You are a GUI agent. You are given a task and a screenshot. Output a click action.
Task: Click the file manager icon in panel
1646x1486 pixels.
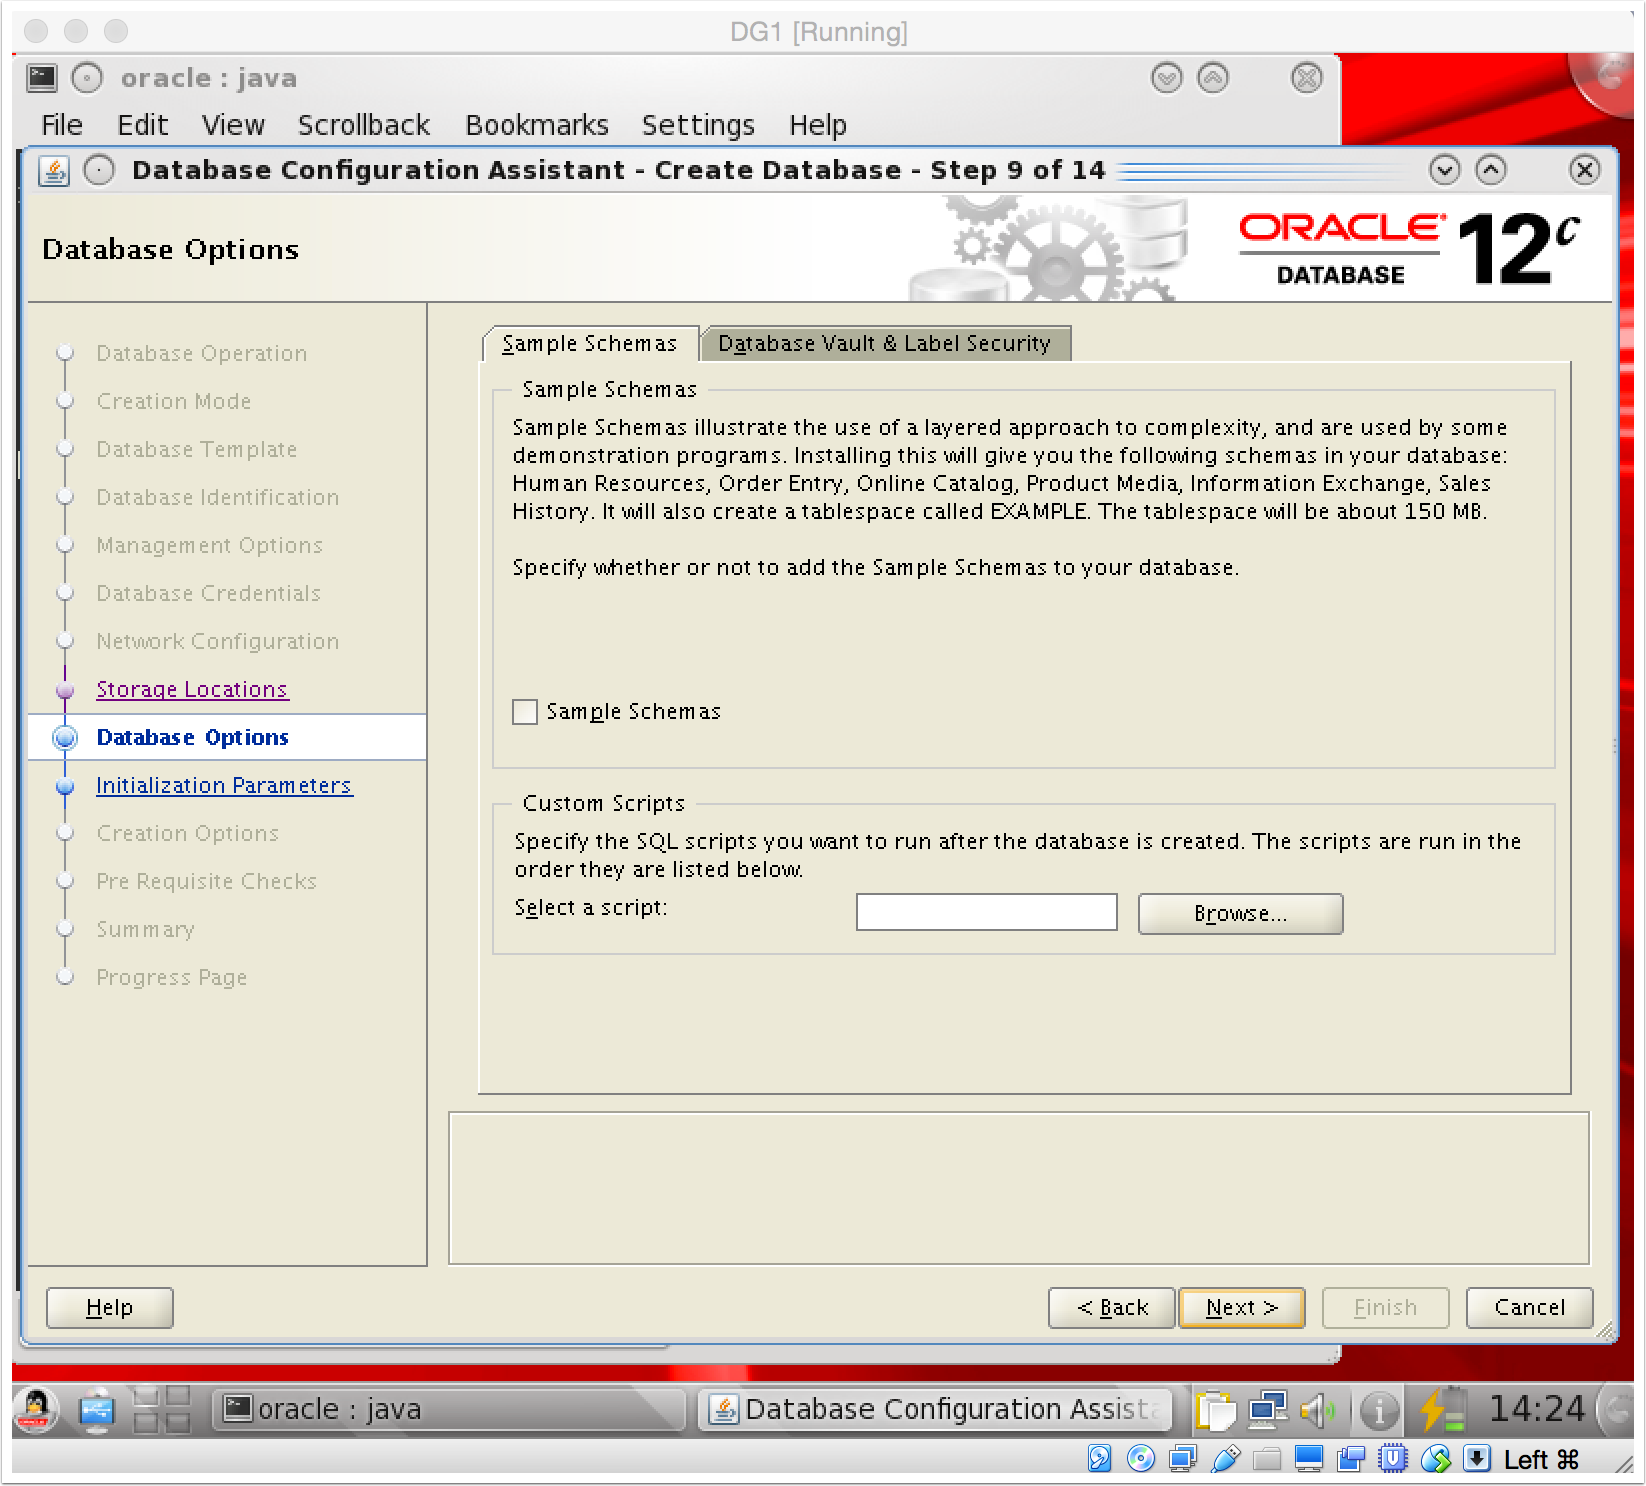tap(97, 1410)
